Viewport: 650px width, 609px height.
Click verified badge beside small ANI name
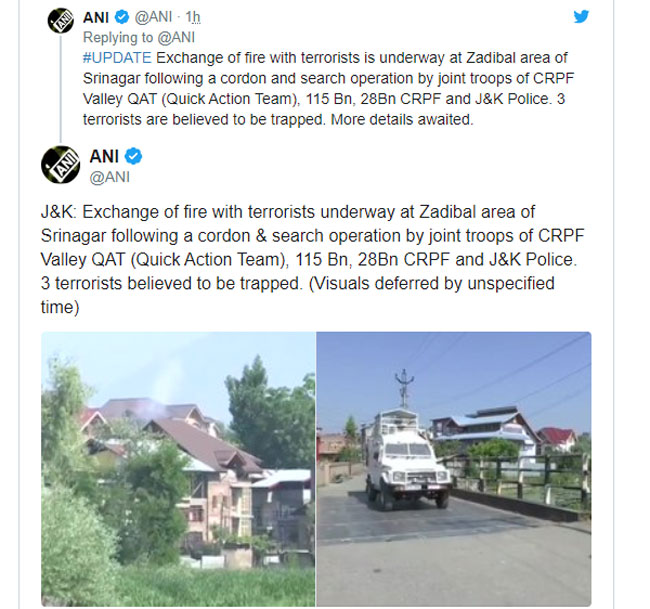point(122,17)
